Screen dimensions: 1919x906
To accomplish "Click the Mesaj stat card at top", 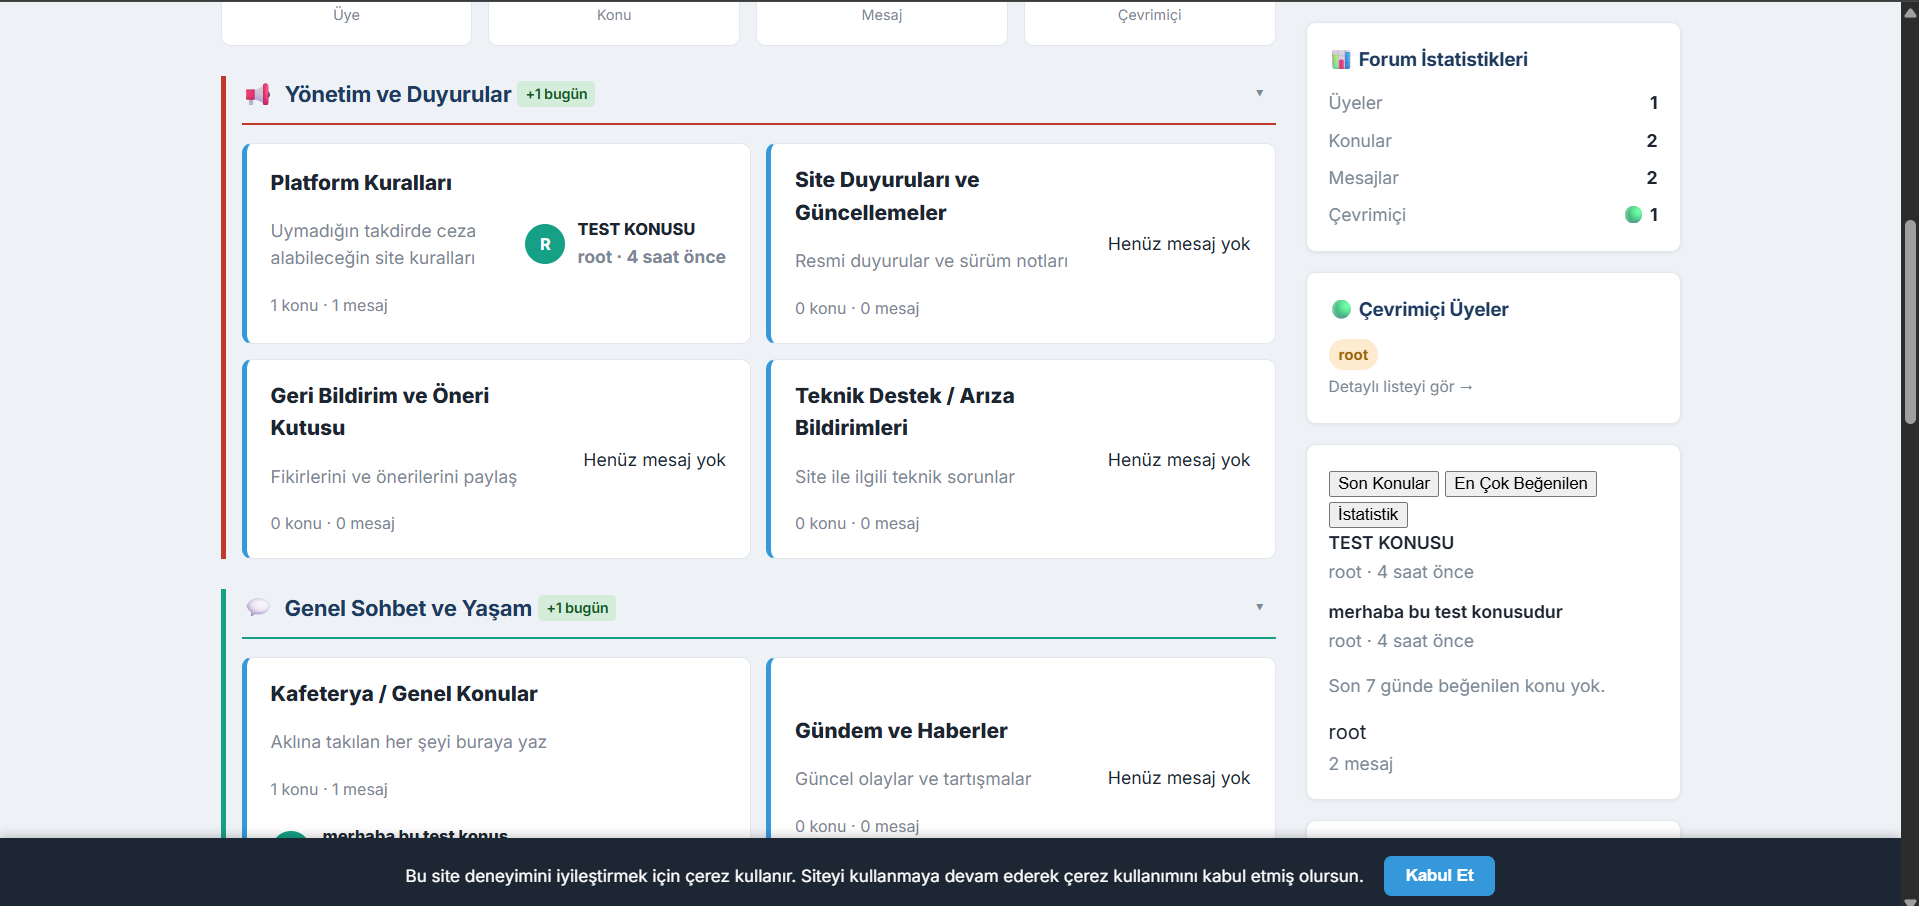I will (882, 22).
